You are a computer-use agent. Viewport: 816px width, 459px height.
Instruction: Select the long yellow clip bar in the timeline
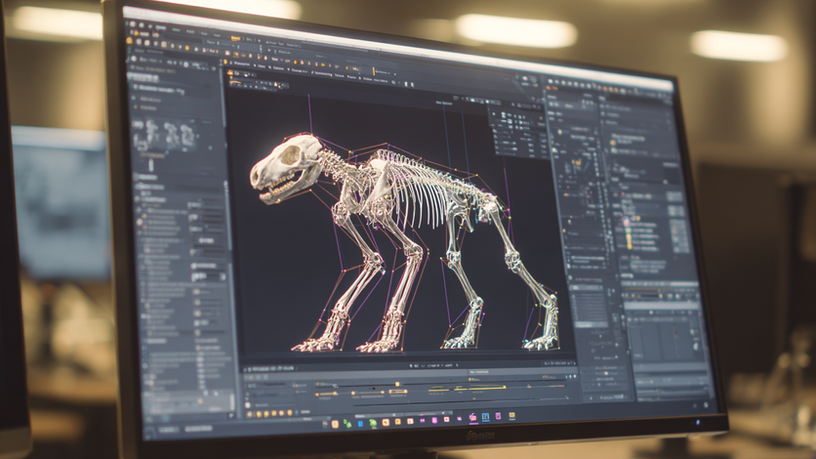[x=487, y=388]
